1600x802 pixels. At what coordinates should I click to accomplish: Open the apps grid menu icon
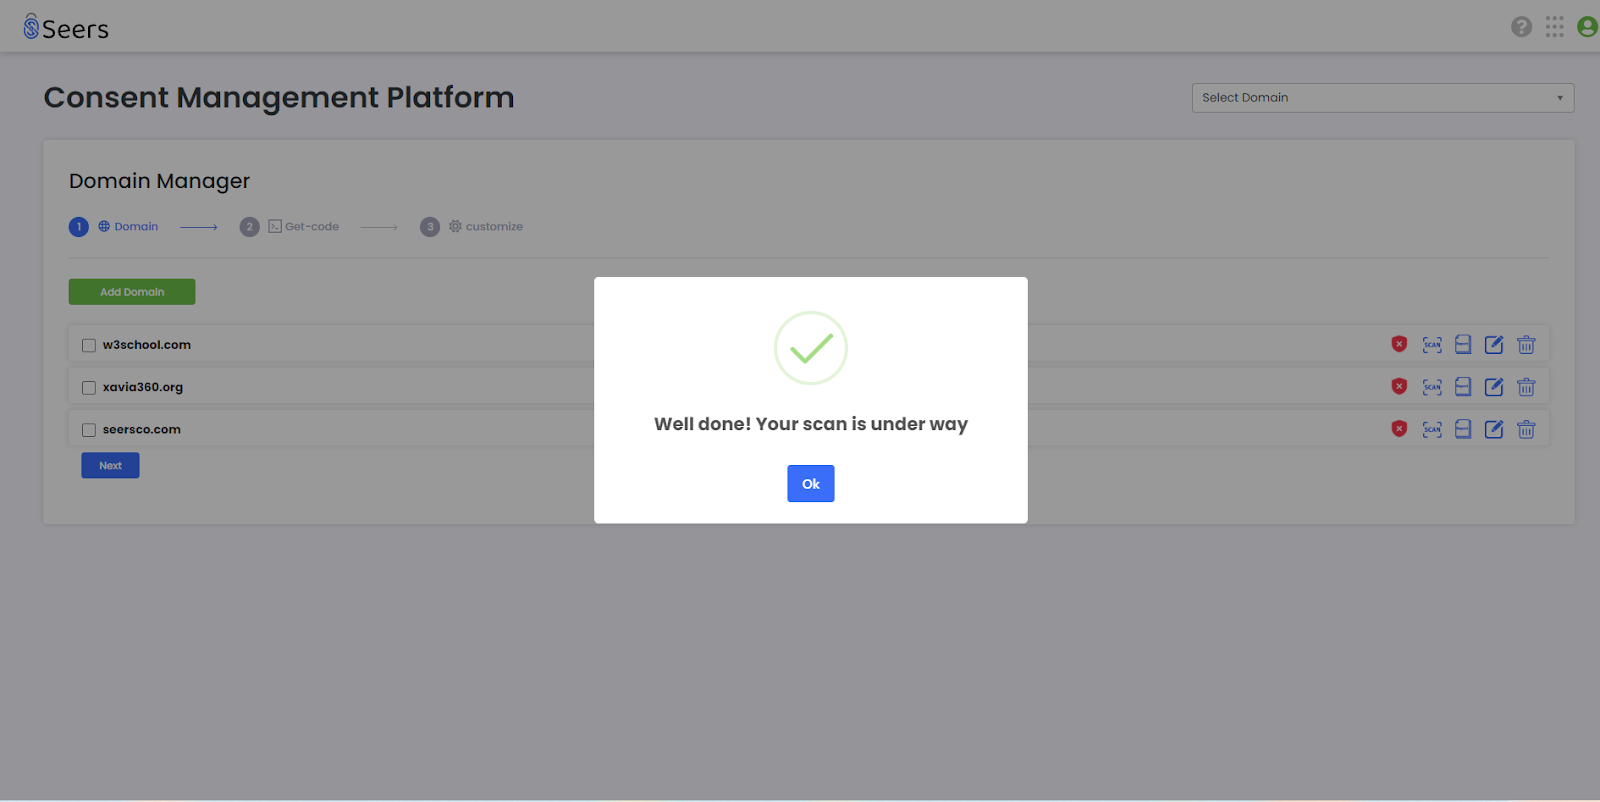click(1554, 27)
